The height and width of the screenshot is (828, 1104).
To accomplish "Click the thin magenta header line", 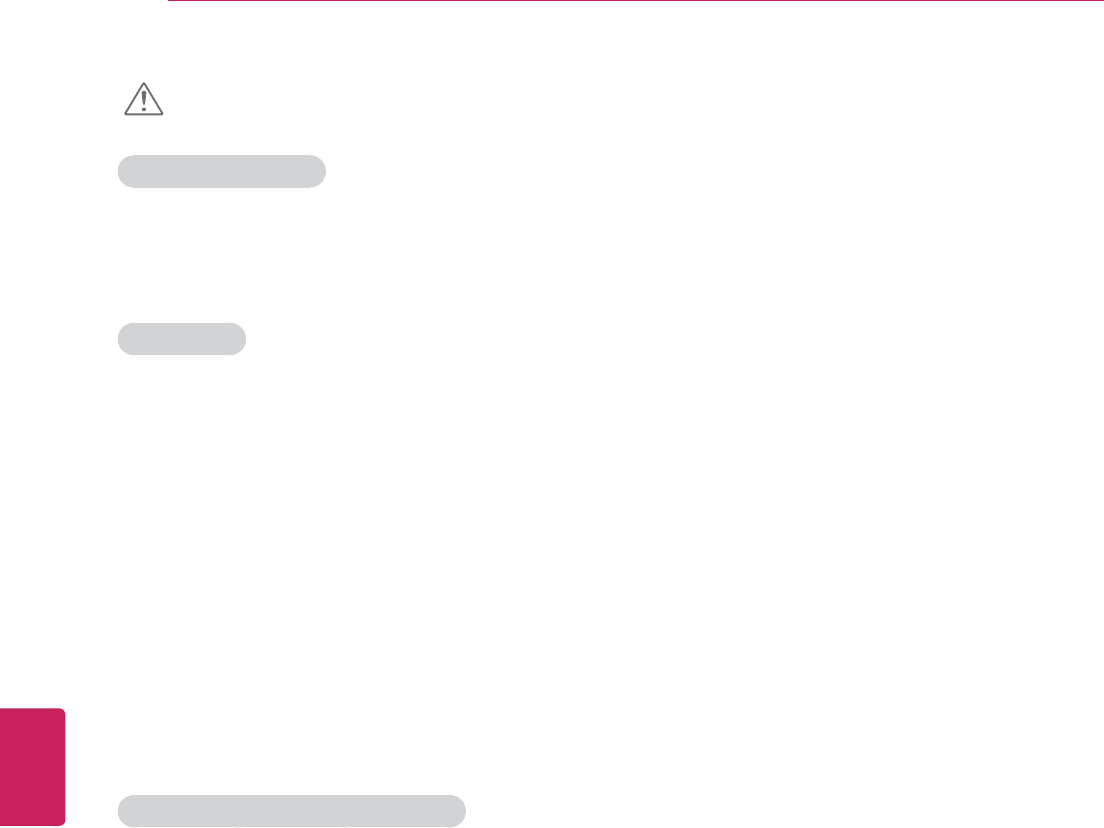I will point(635,2).
